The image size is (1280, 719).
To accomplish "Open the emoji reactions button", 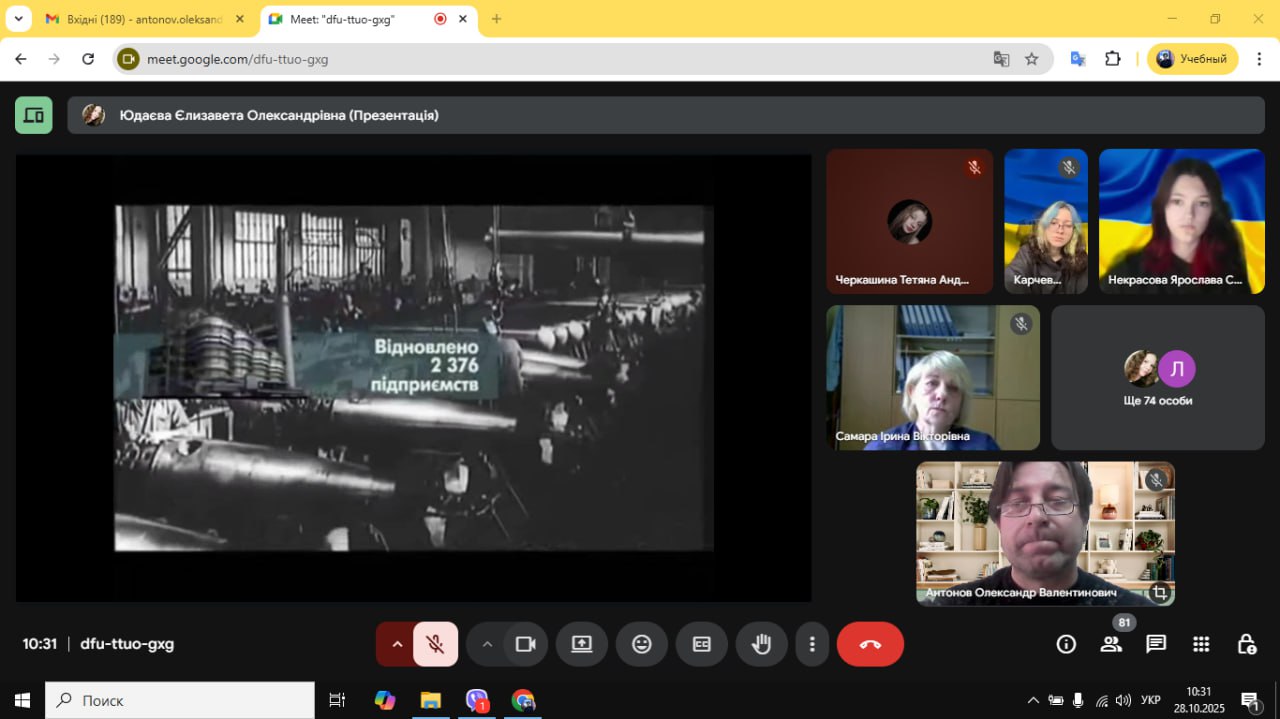I will coord(642,644).
